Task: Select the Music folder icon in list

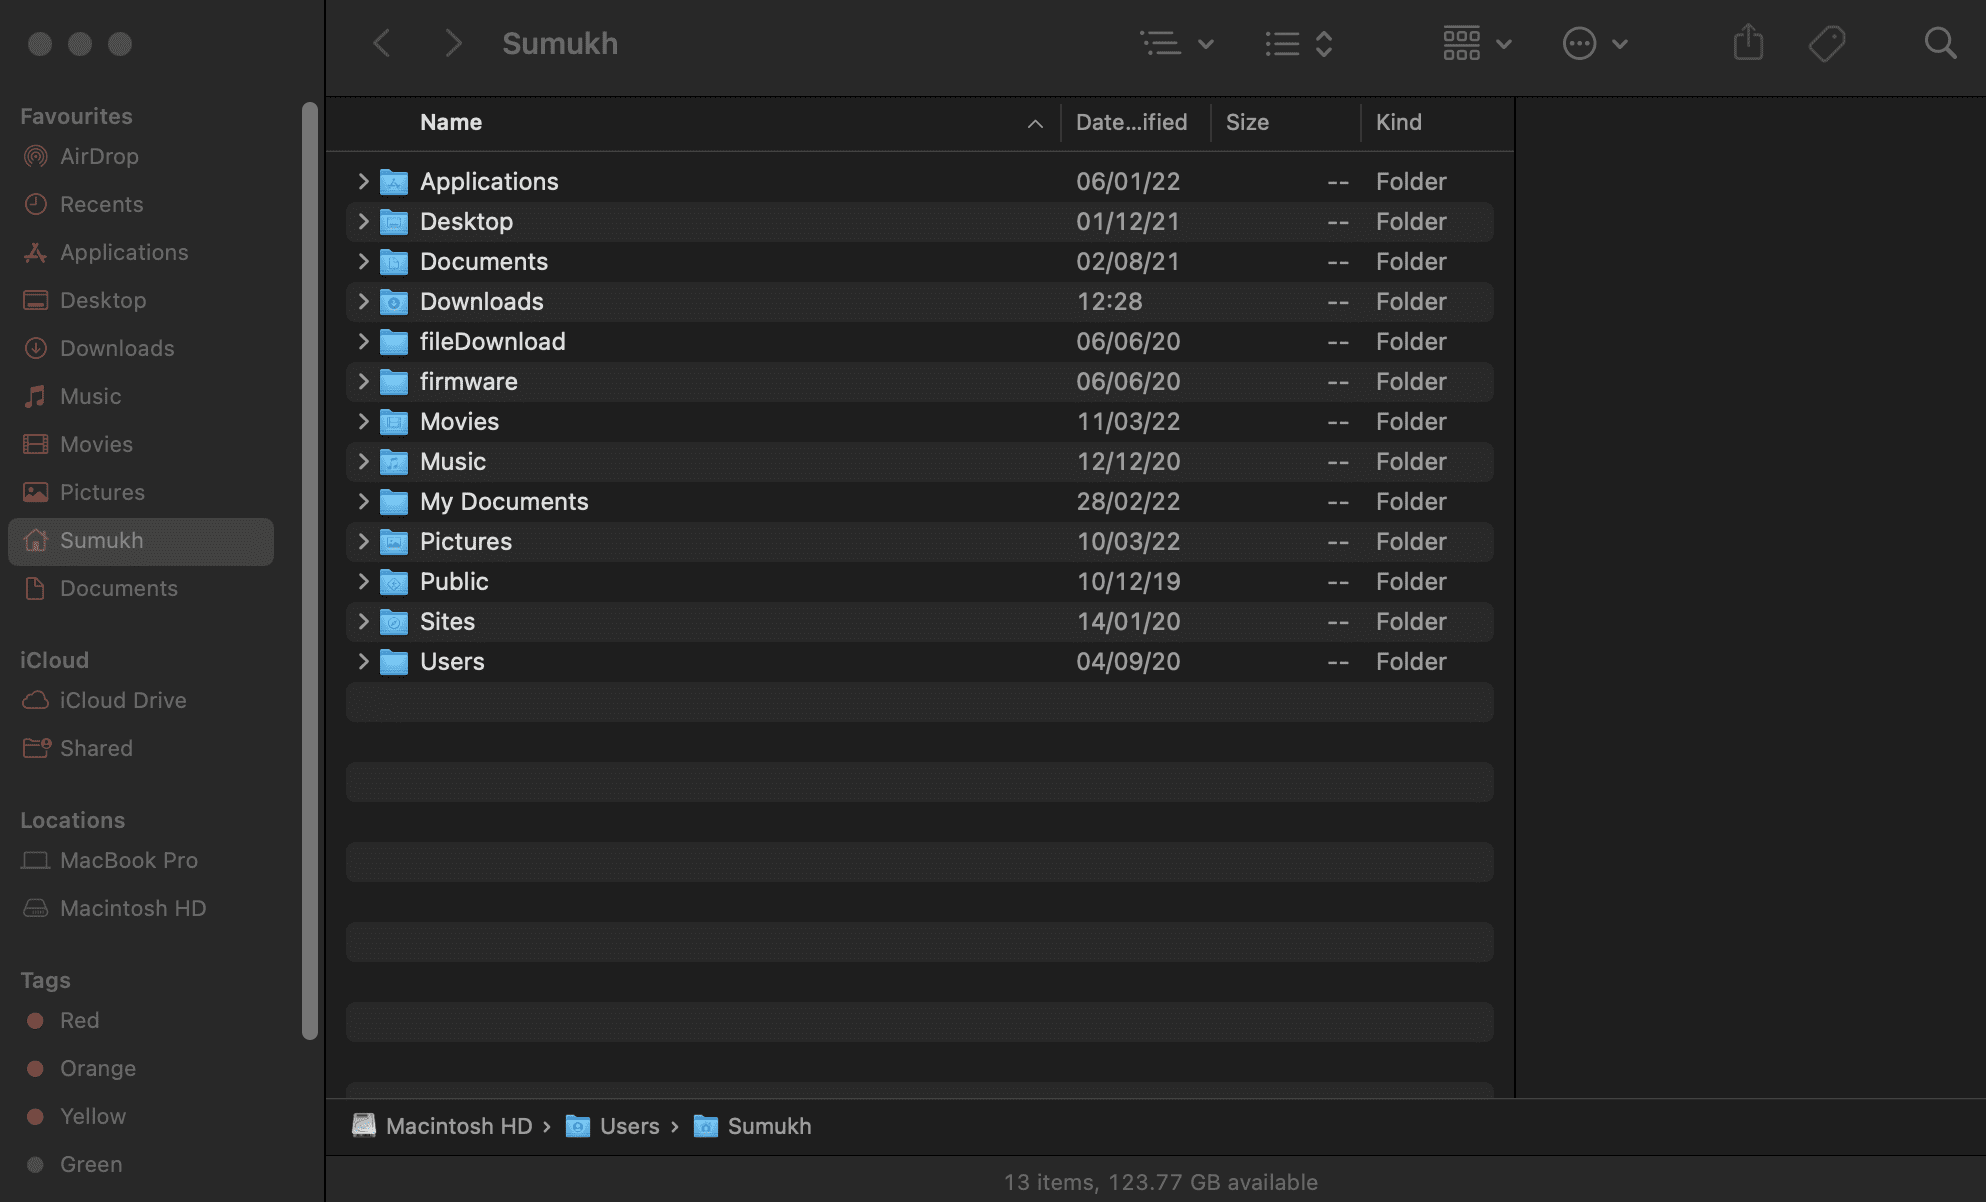Action: pyautogui.click(x=394, y=461)
